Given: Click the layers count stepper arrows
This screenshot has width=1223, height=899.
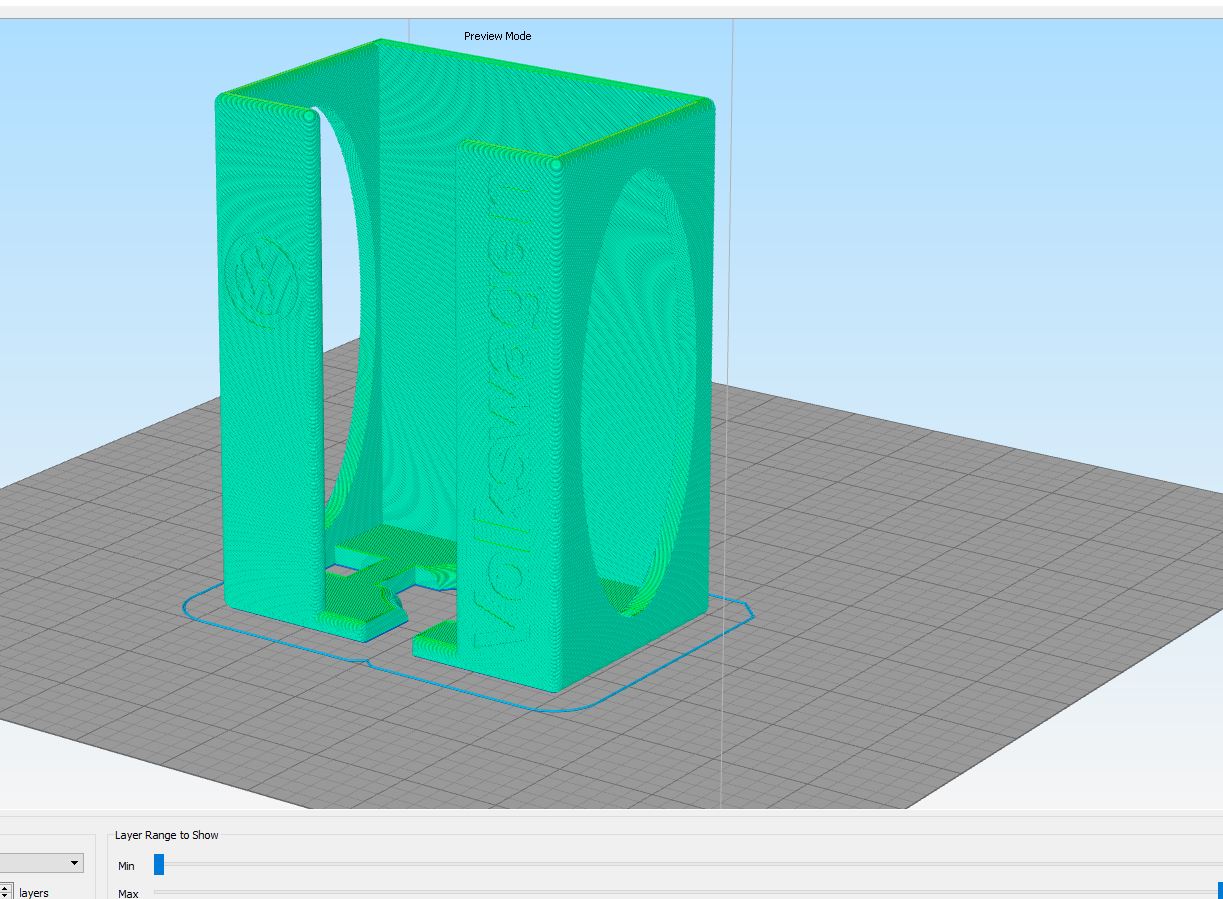Looking at the screenshot, I should pos(6,891).
